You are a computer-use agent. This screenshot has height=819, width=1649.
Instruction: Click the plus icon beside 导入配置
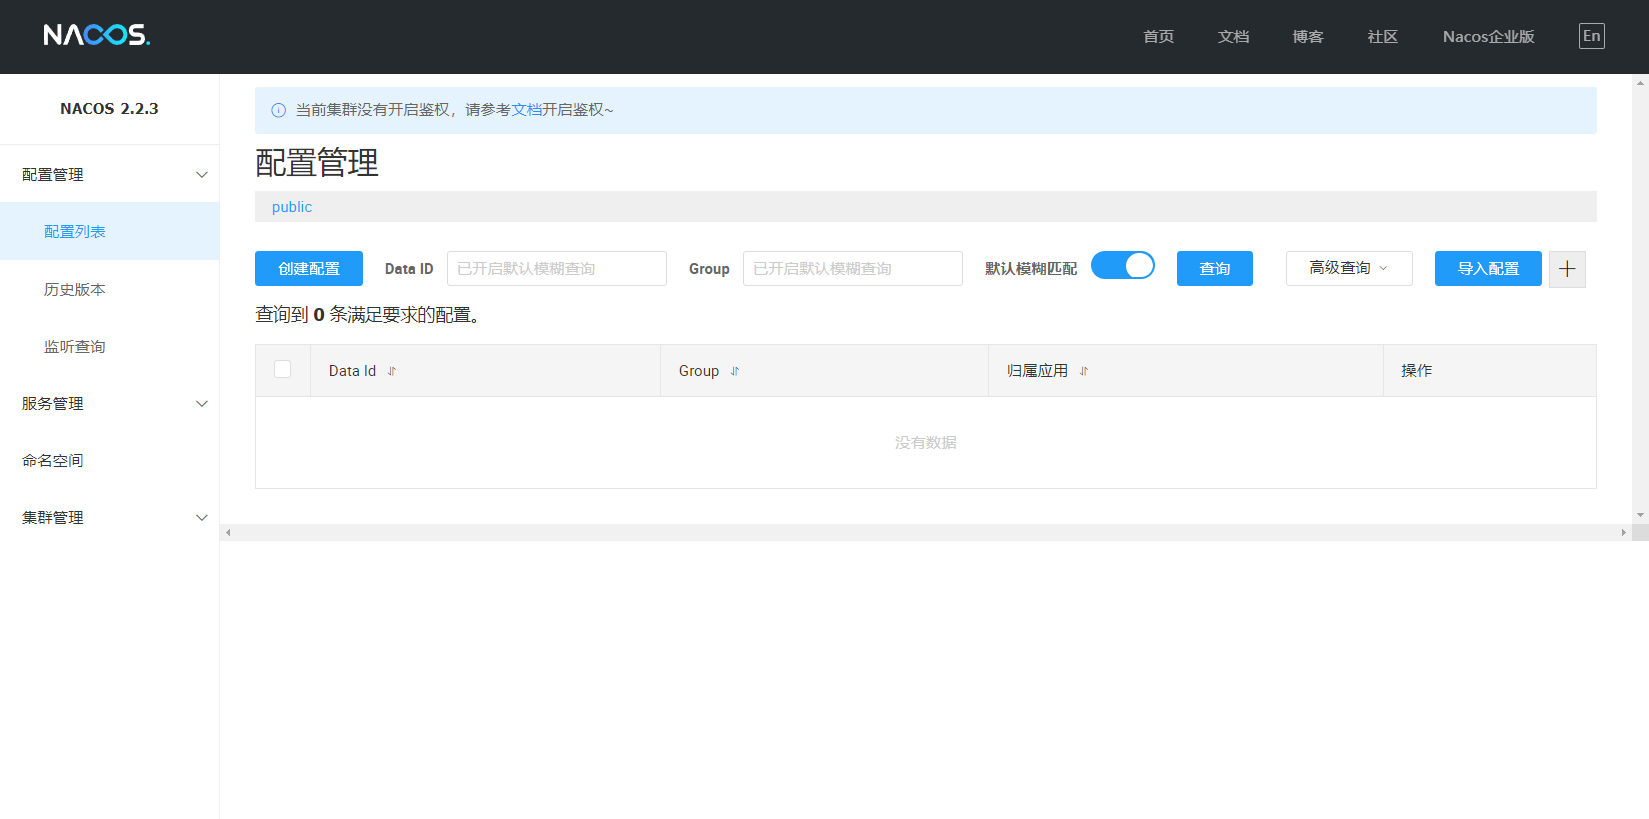(x=1567, y=269)
